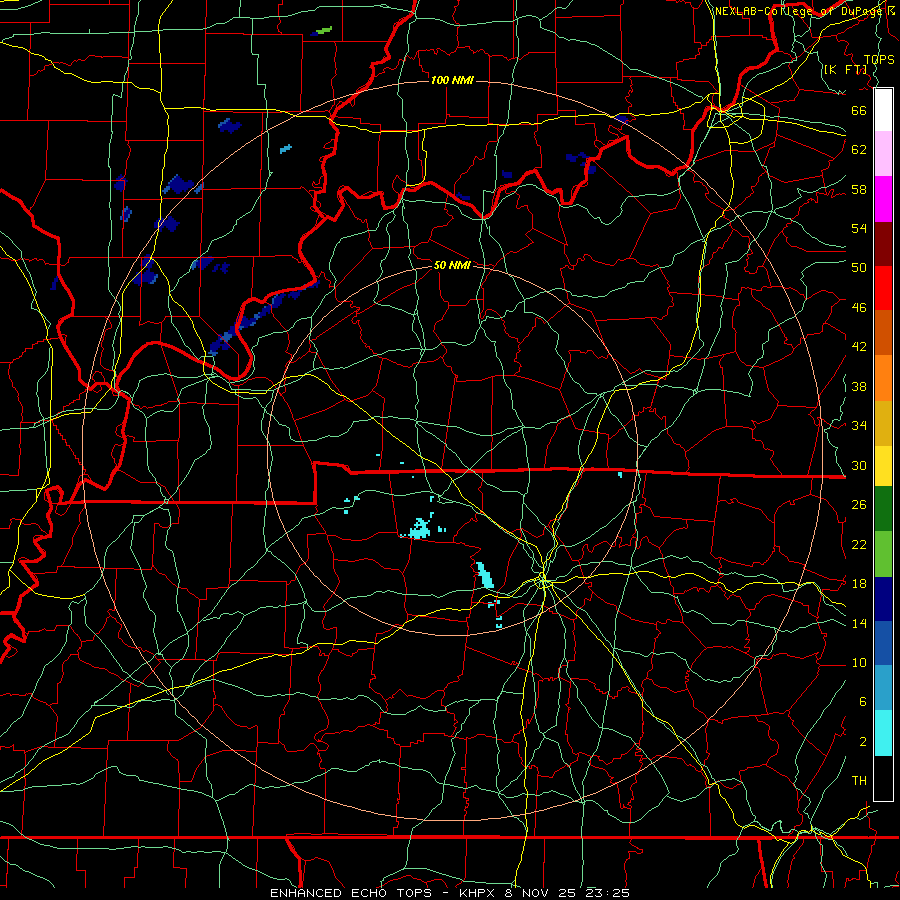Viewport: 900px width, 900px height.
Task: Click the 'TH' threshold label
Action: (859, 781)
